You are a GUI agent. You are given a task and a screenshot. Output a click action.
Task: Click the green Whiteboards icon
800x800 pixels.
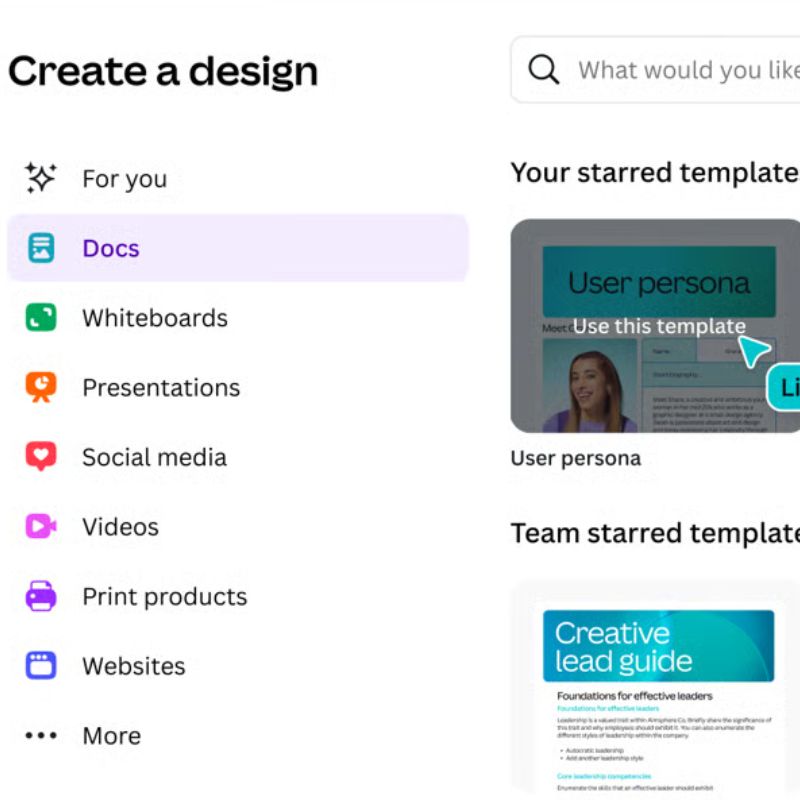pos(41,318)
